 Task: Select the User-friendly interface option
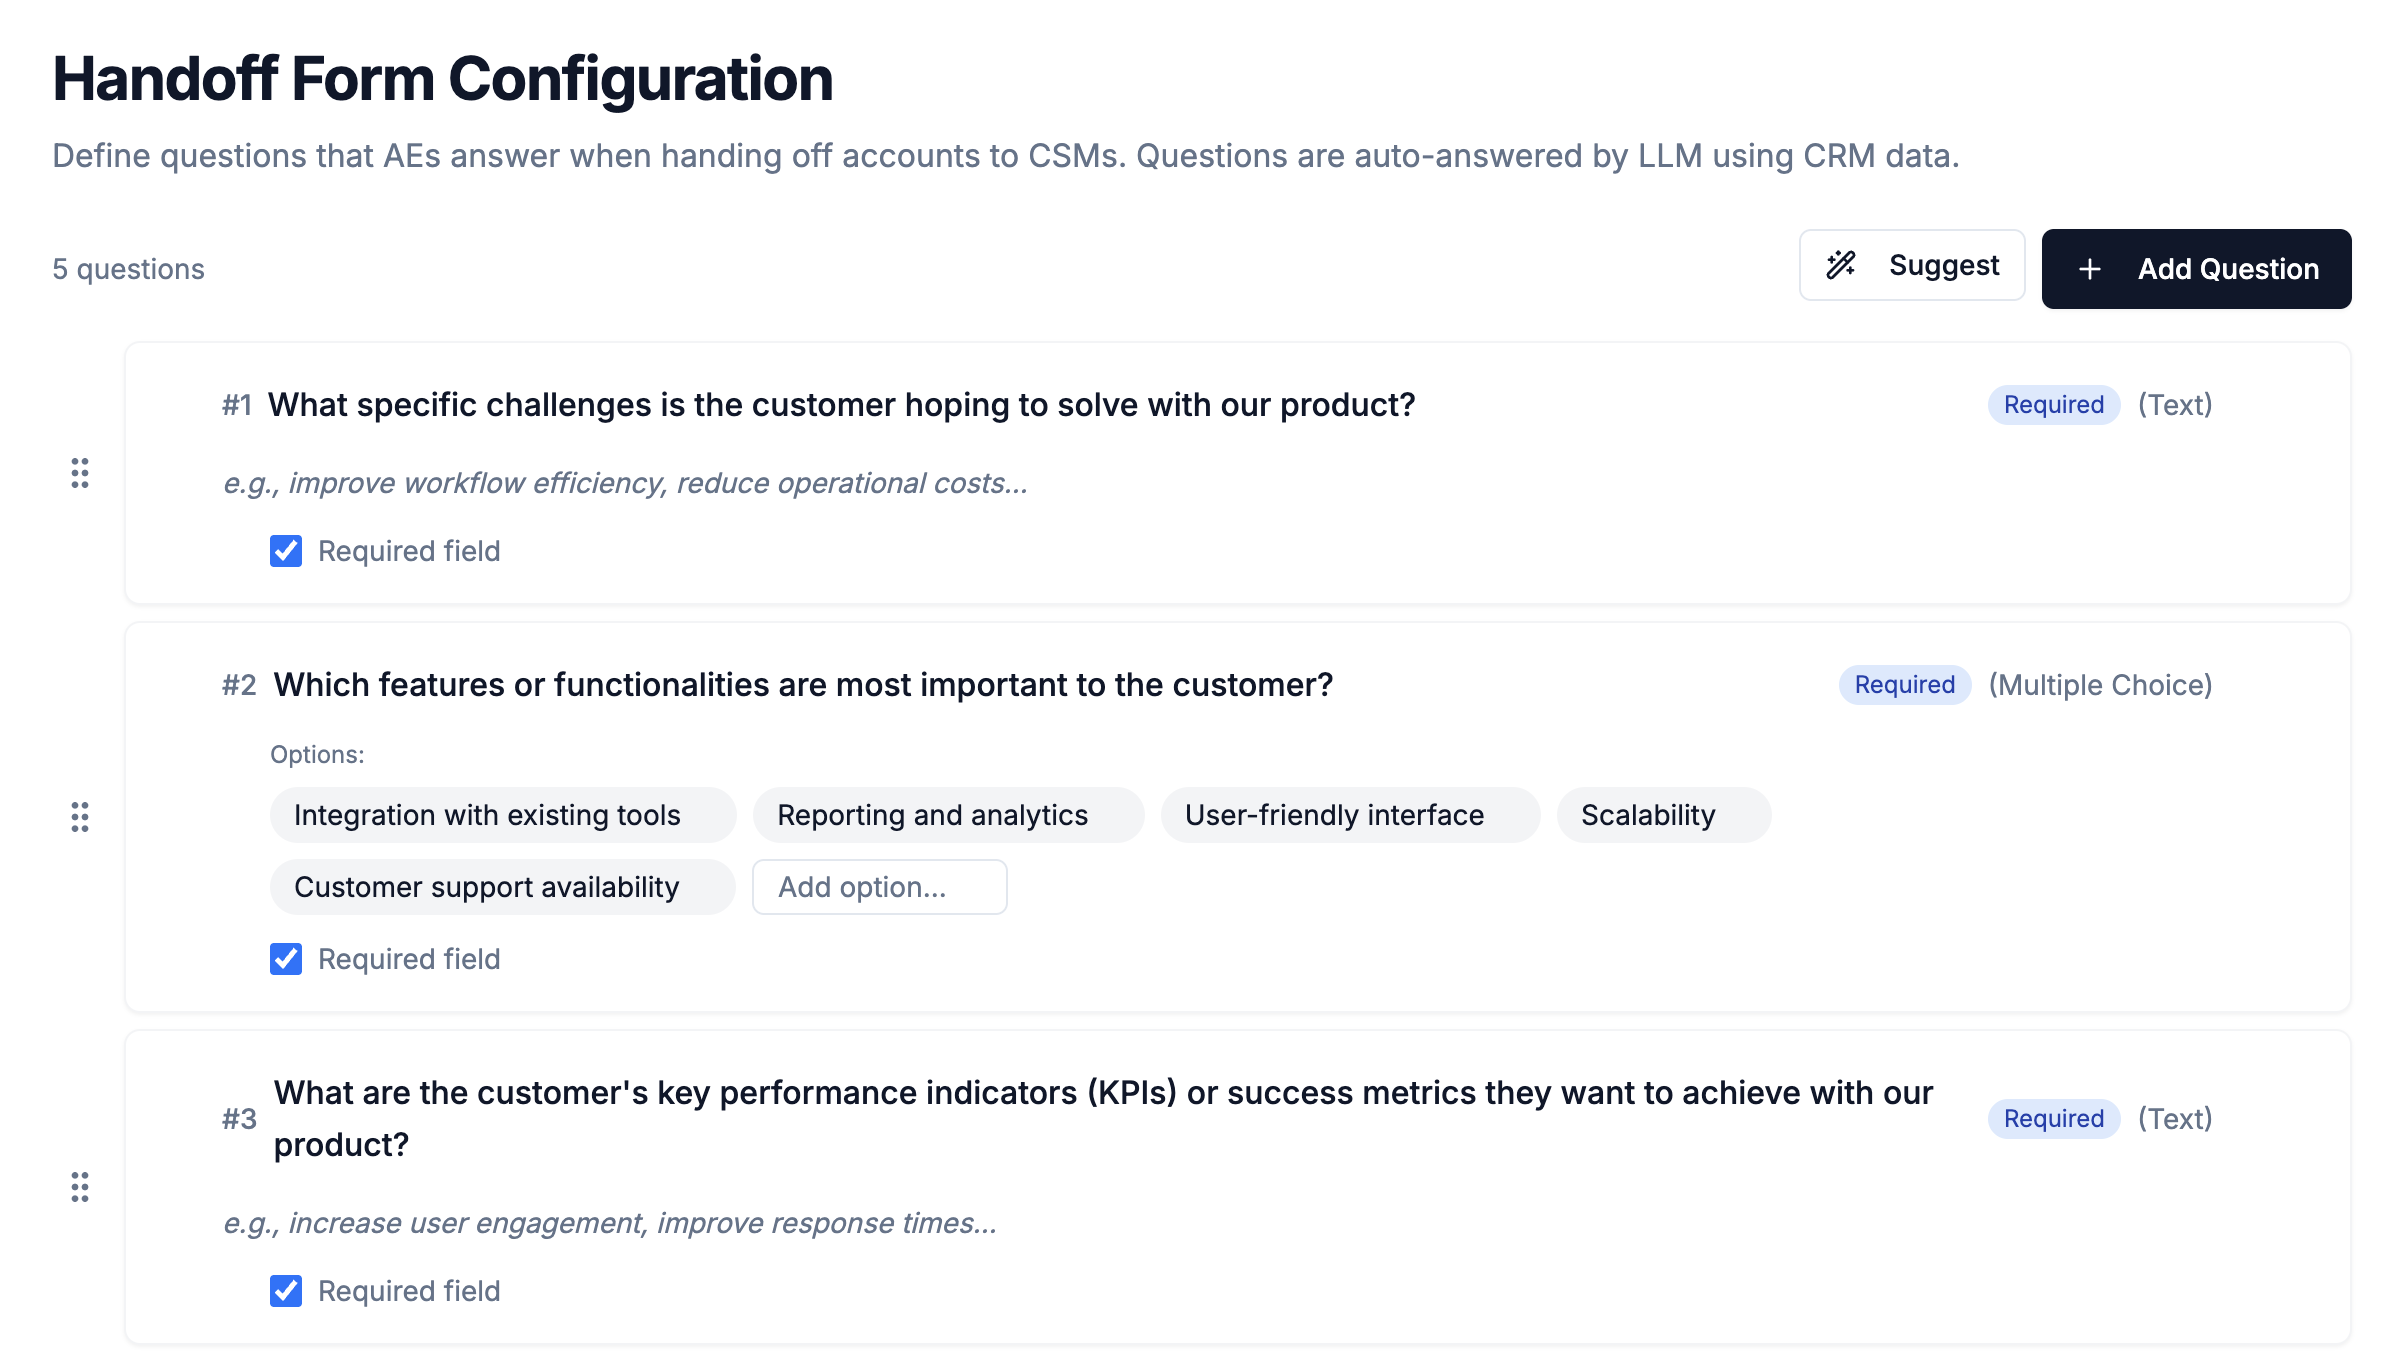tap(1349, 815)
